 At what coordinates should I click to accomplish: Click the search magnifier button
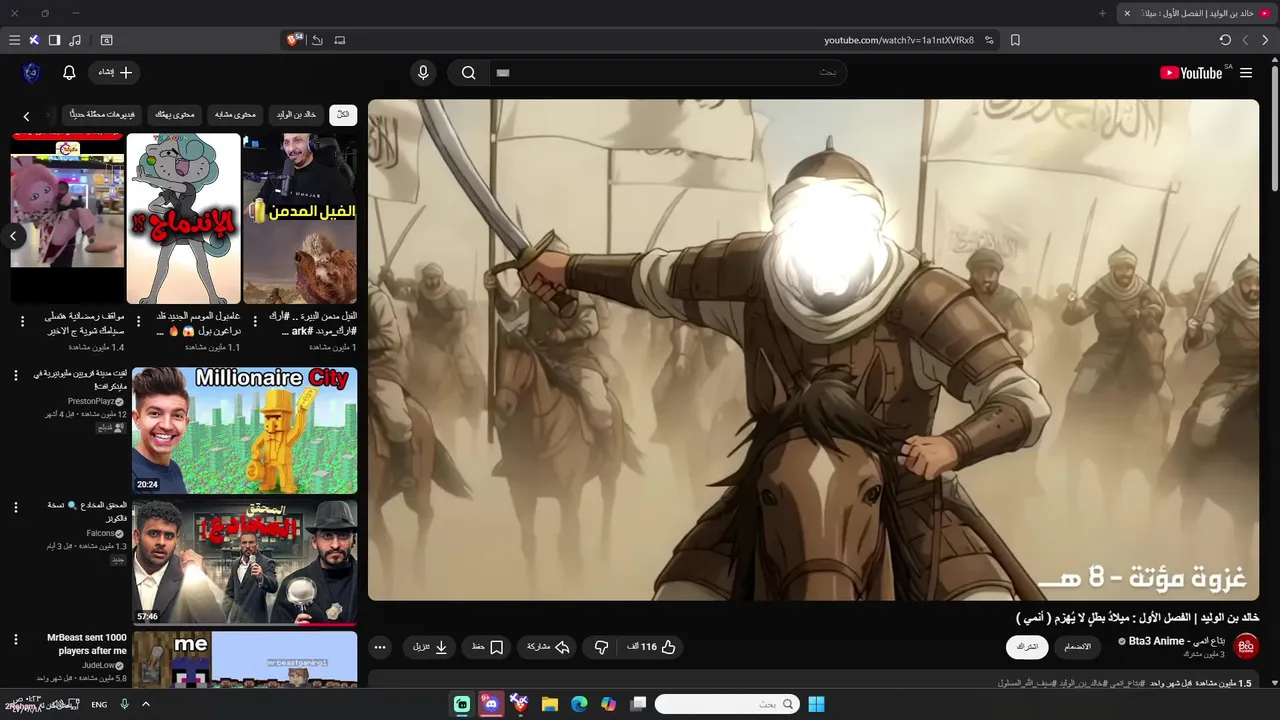(x=468, y=72)
